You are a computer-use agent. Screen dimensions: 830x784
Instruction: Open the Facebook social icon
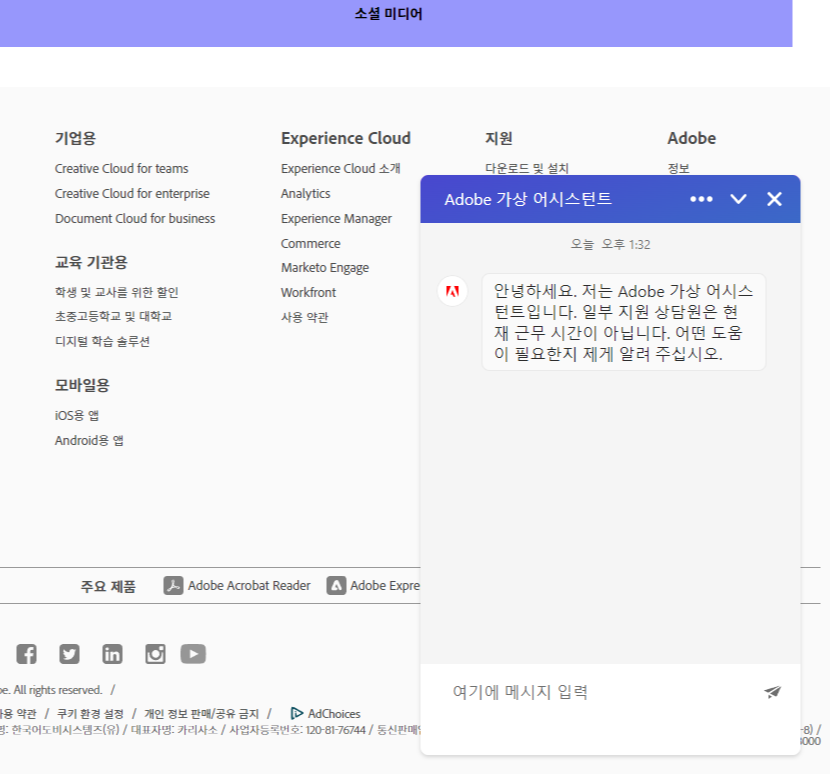coord(26,654)
